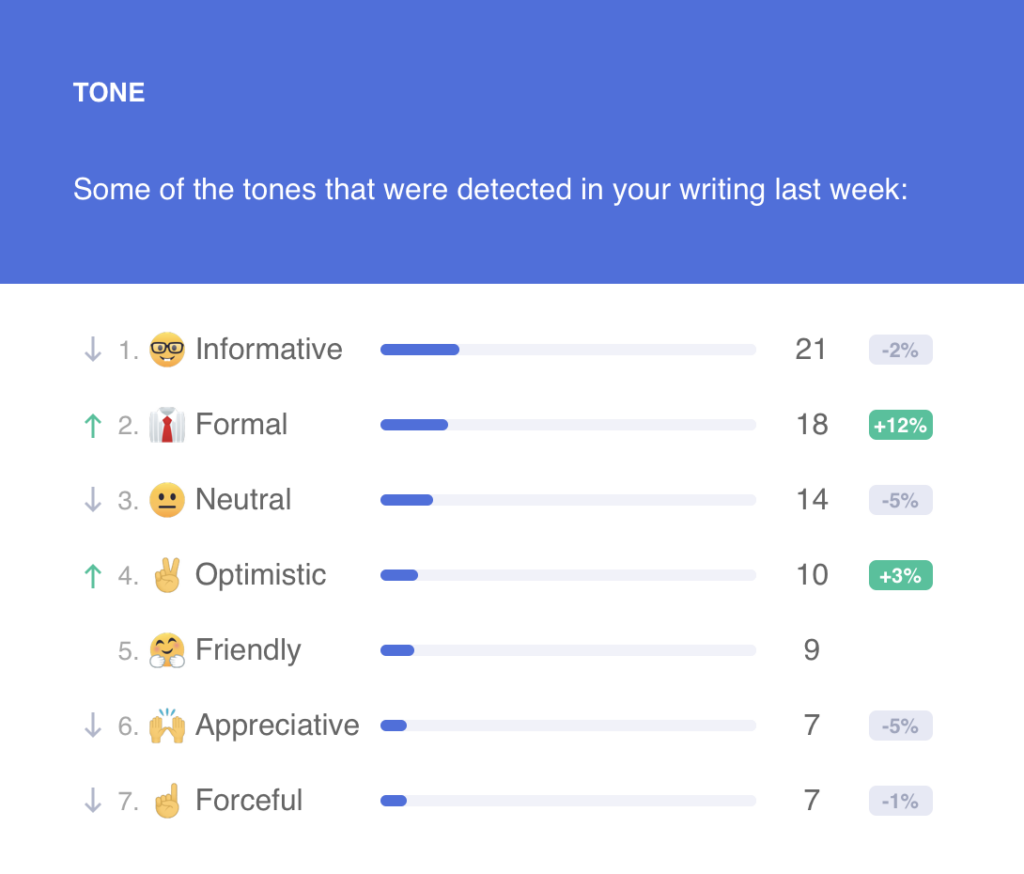Click the down arrow next to Forceful
This screenshot has width=1024, height=874.
(93, 800)
